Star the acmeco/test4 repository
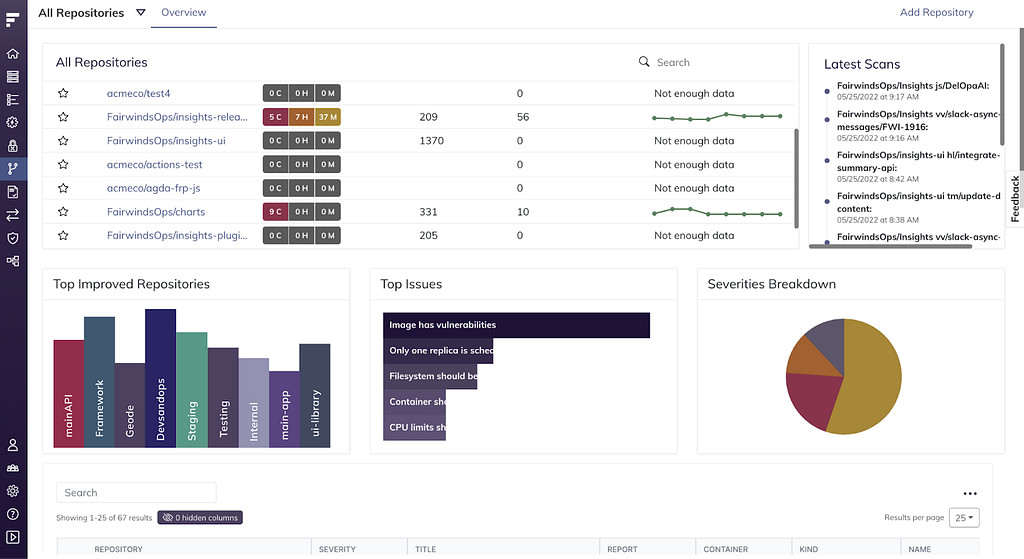The image size is (1024, 559). point(63,93)
